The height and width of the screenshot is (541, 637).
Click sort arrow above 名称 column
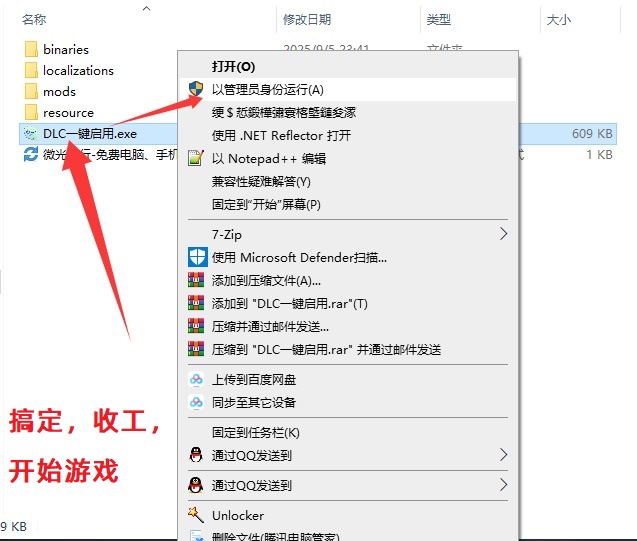(x=147, y=8)
